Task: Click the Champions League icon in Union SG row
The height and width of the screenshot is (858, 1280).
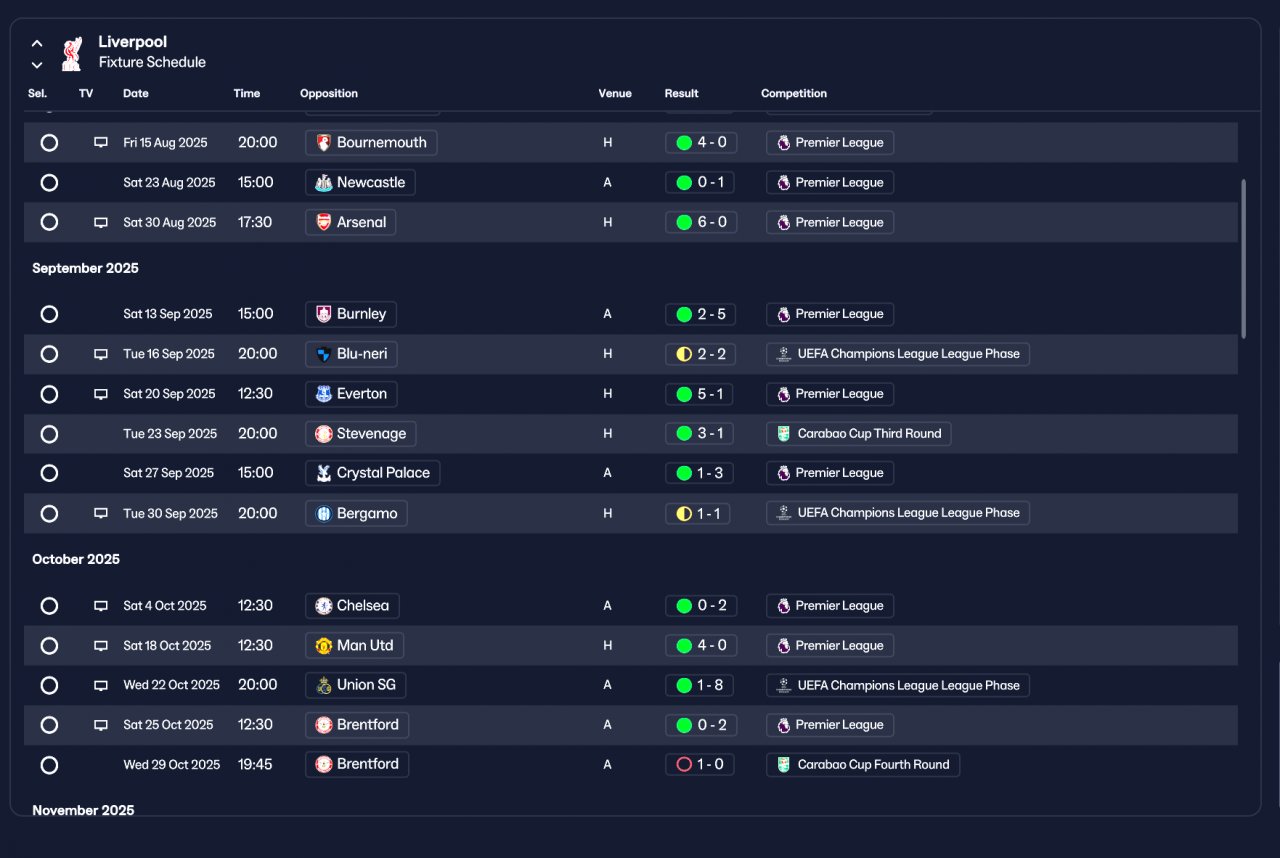Action: coord(784,686)
